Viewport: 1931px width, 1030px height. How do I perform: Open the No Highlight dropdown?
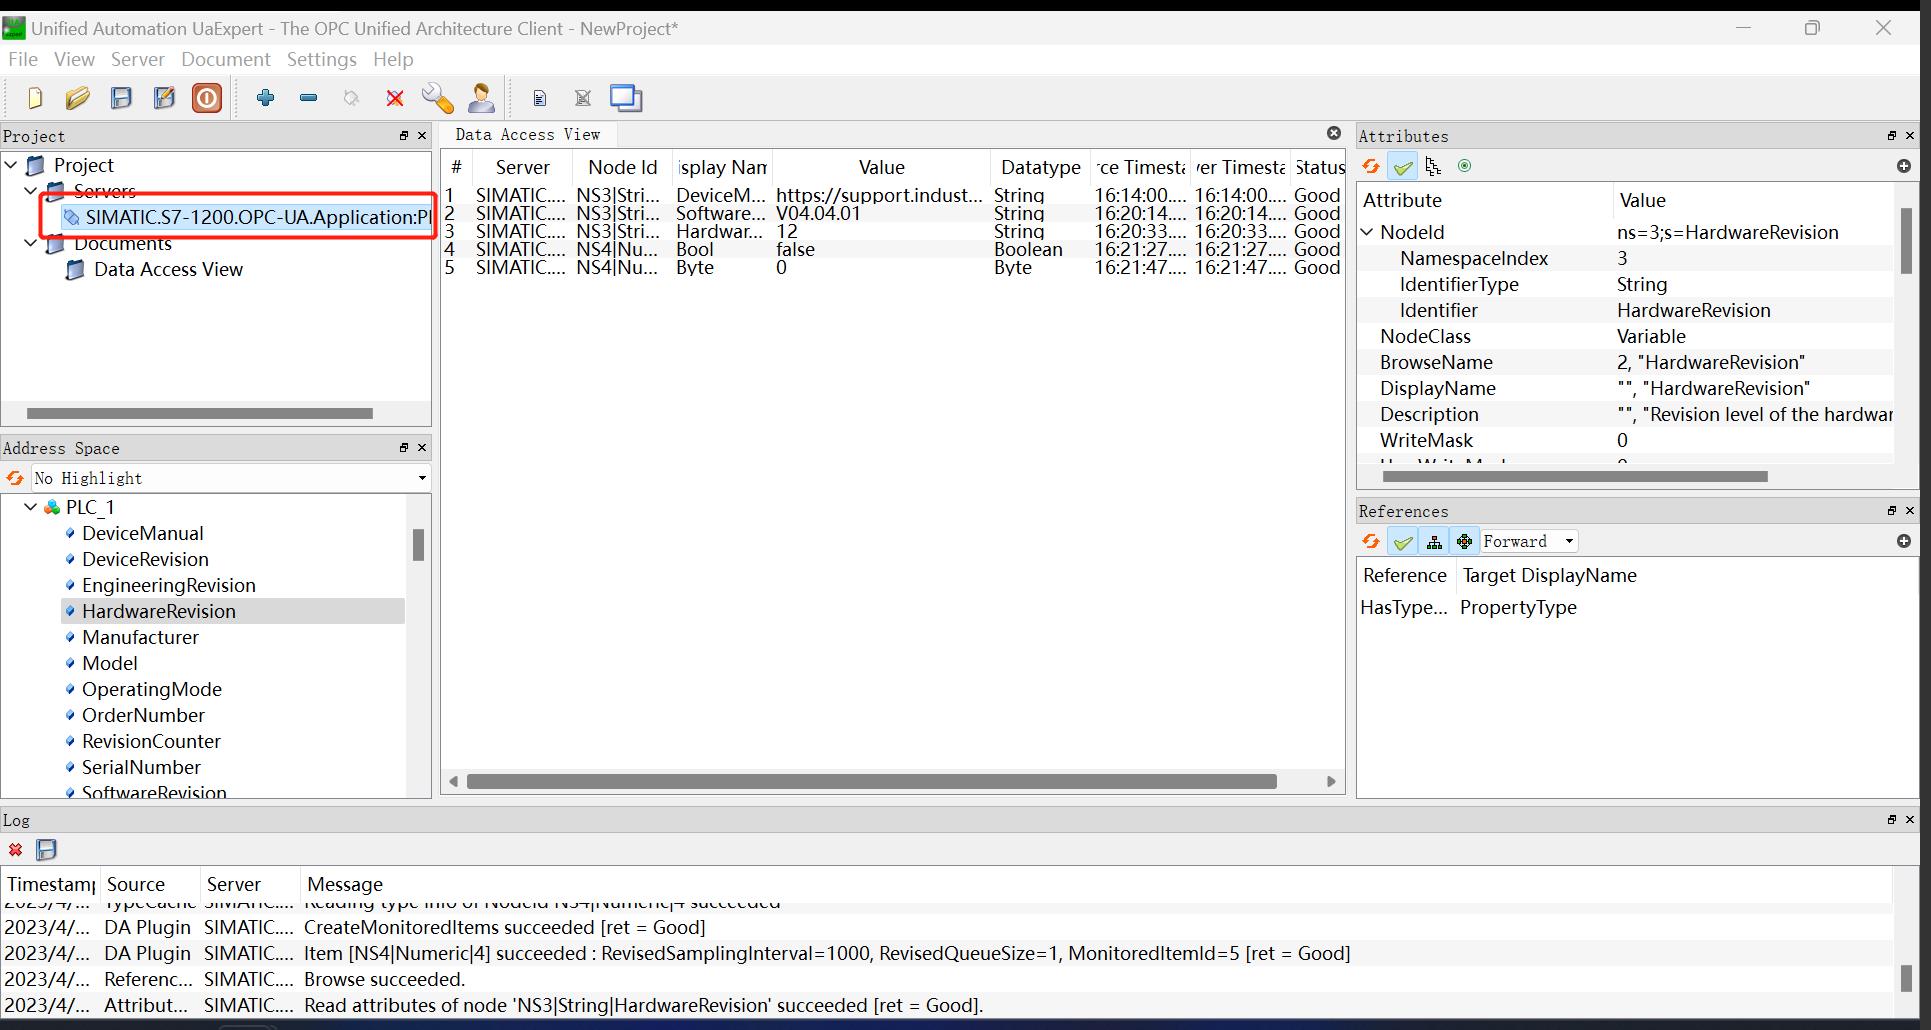point(231,478)
